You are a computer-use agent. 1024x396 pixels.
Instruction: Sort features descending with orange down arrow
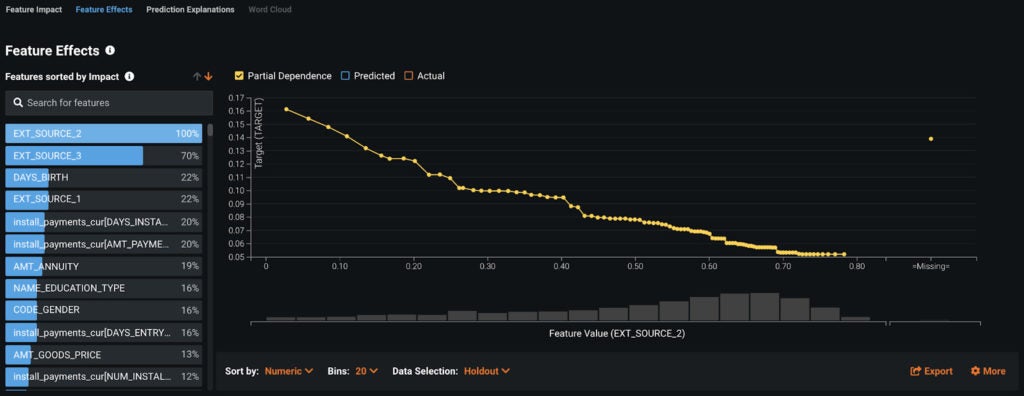click(208, 76)
